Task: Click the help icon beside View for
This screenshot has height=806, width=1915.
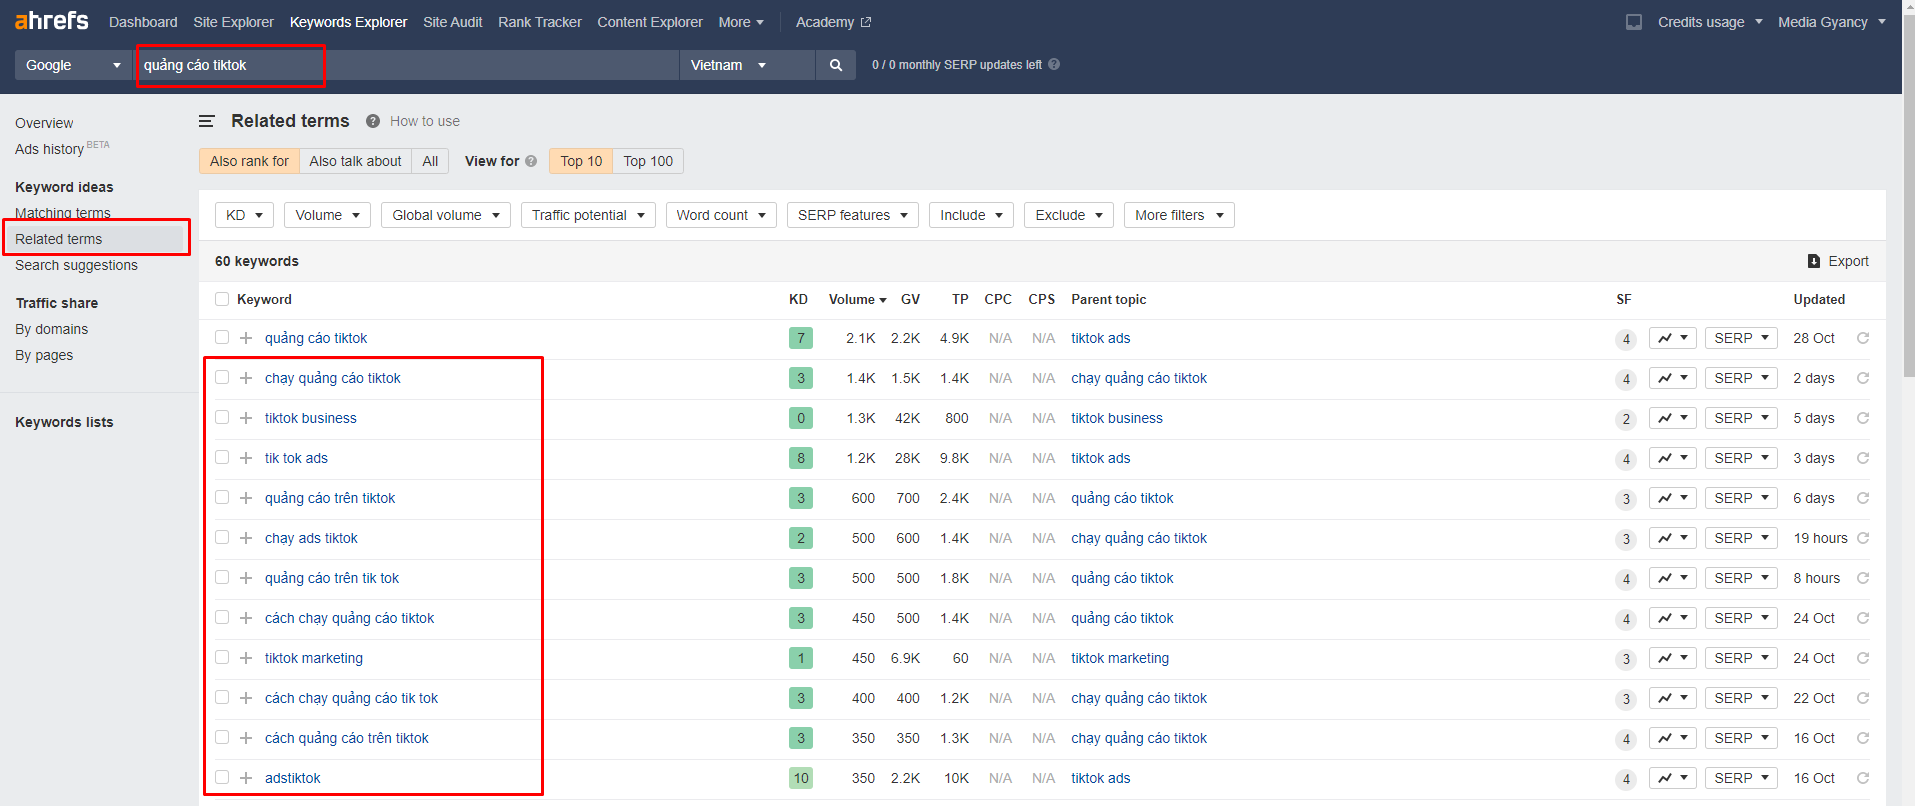Action: [x=531, y=161]
